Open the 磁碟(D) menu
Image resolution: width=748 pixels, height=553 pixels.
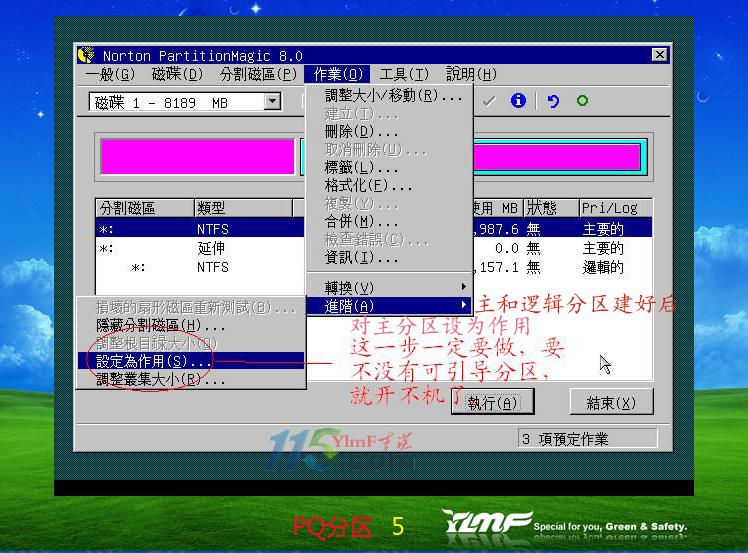click(177, 74)
